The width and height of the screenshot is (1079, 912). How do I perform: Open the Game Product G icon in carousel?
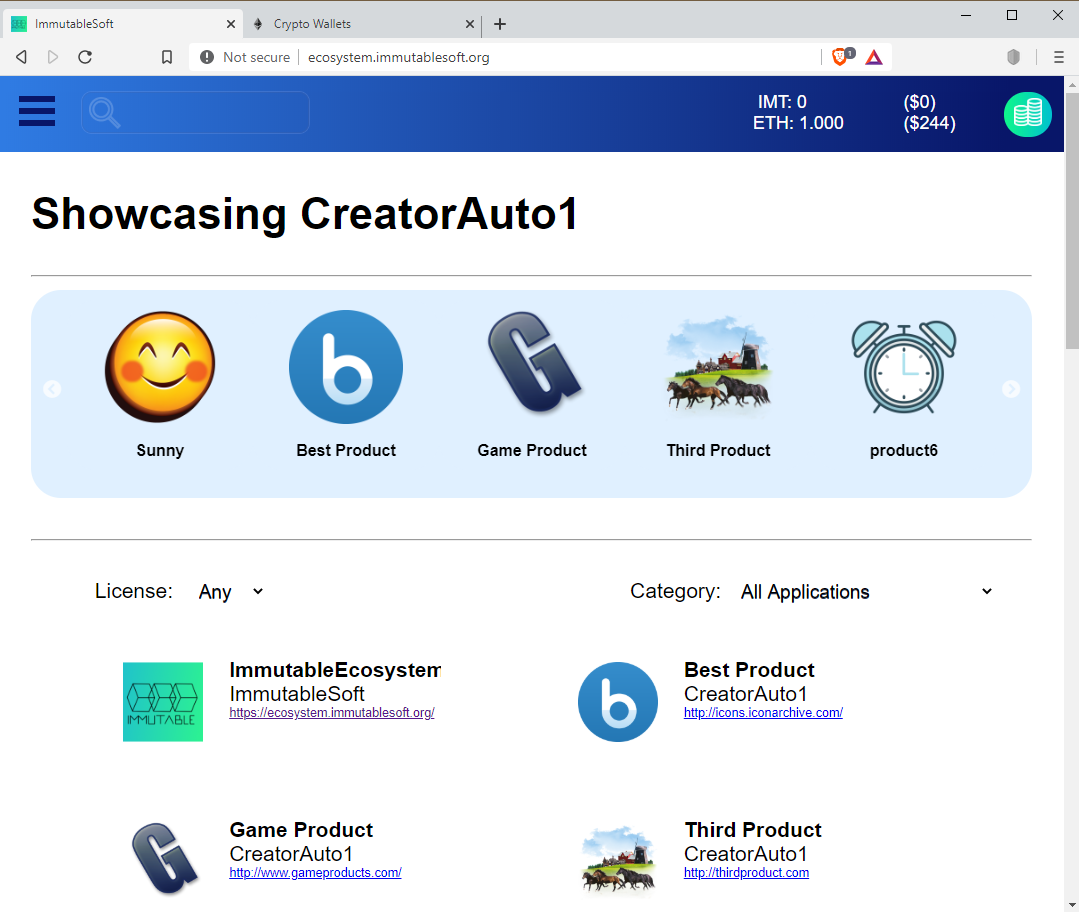[x=533, y=363]
